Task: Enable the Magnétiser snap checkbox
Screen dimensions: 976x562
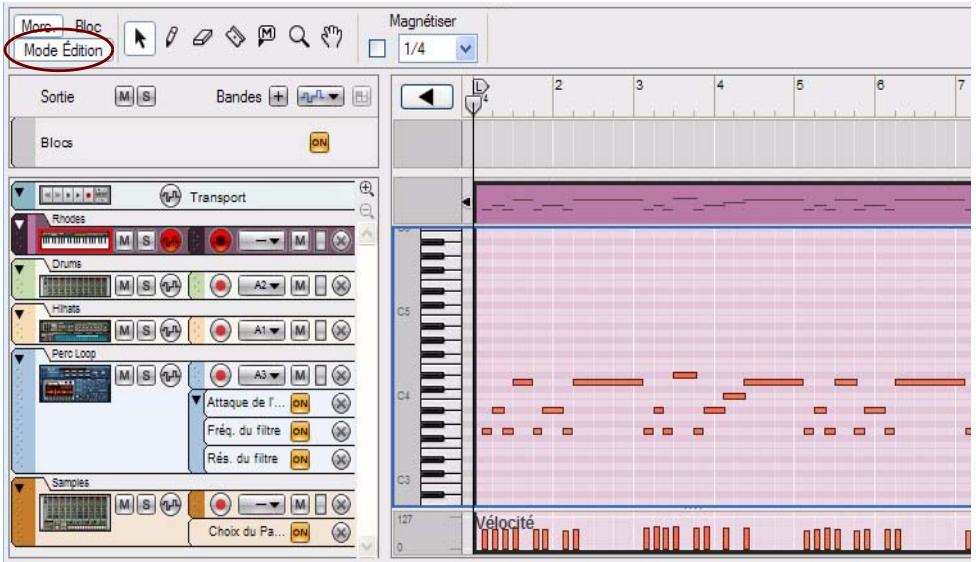Action: 377,49
